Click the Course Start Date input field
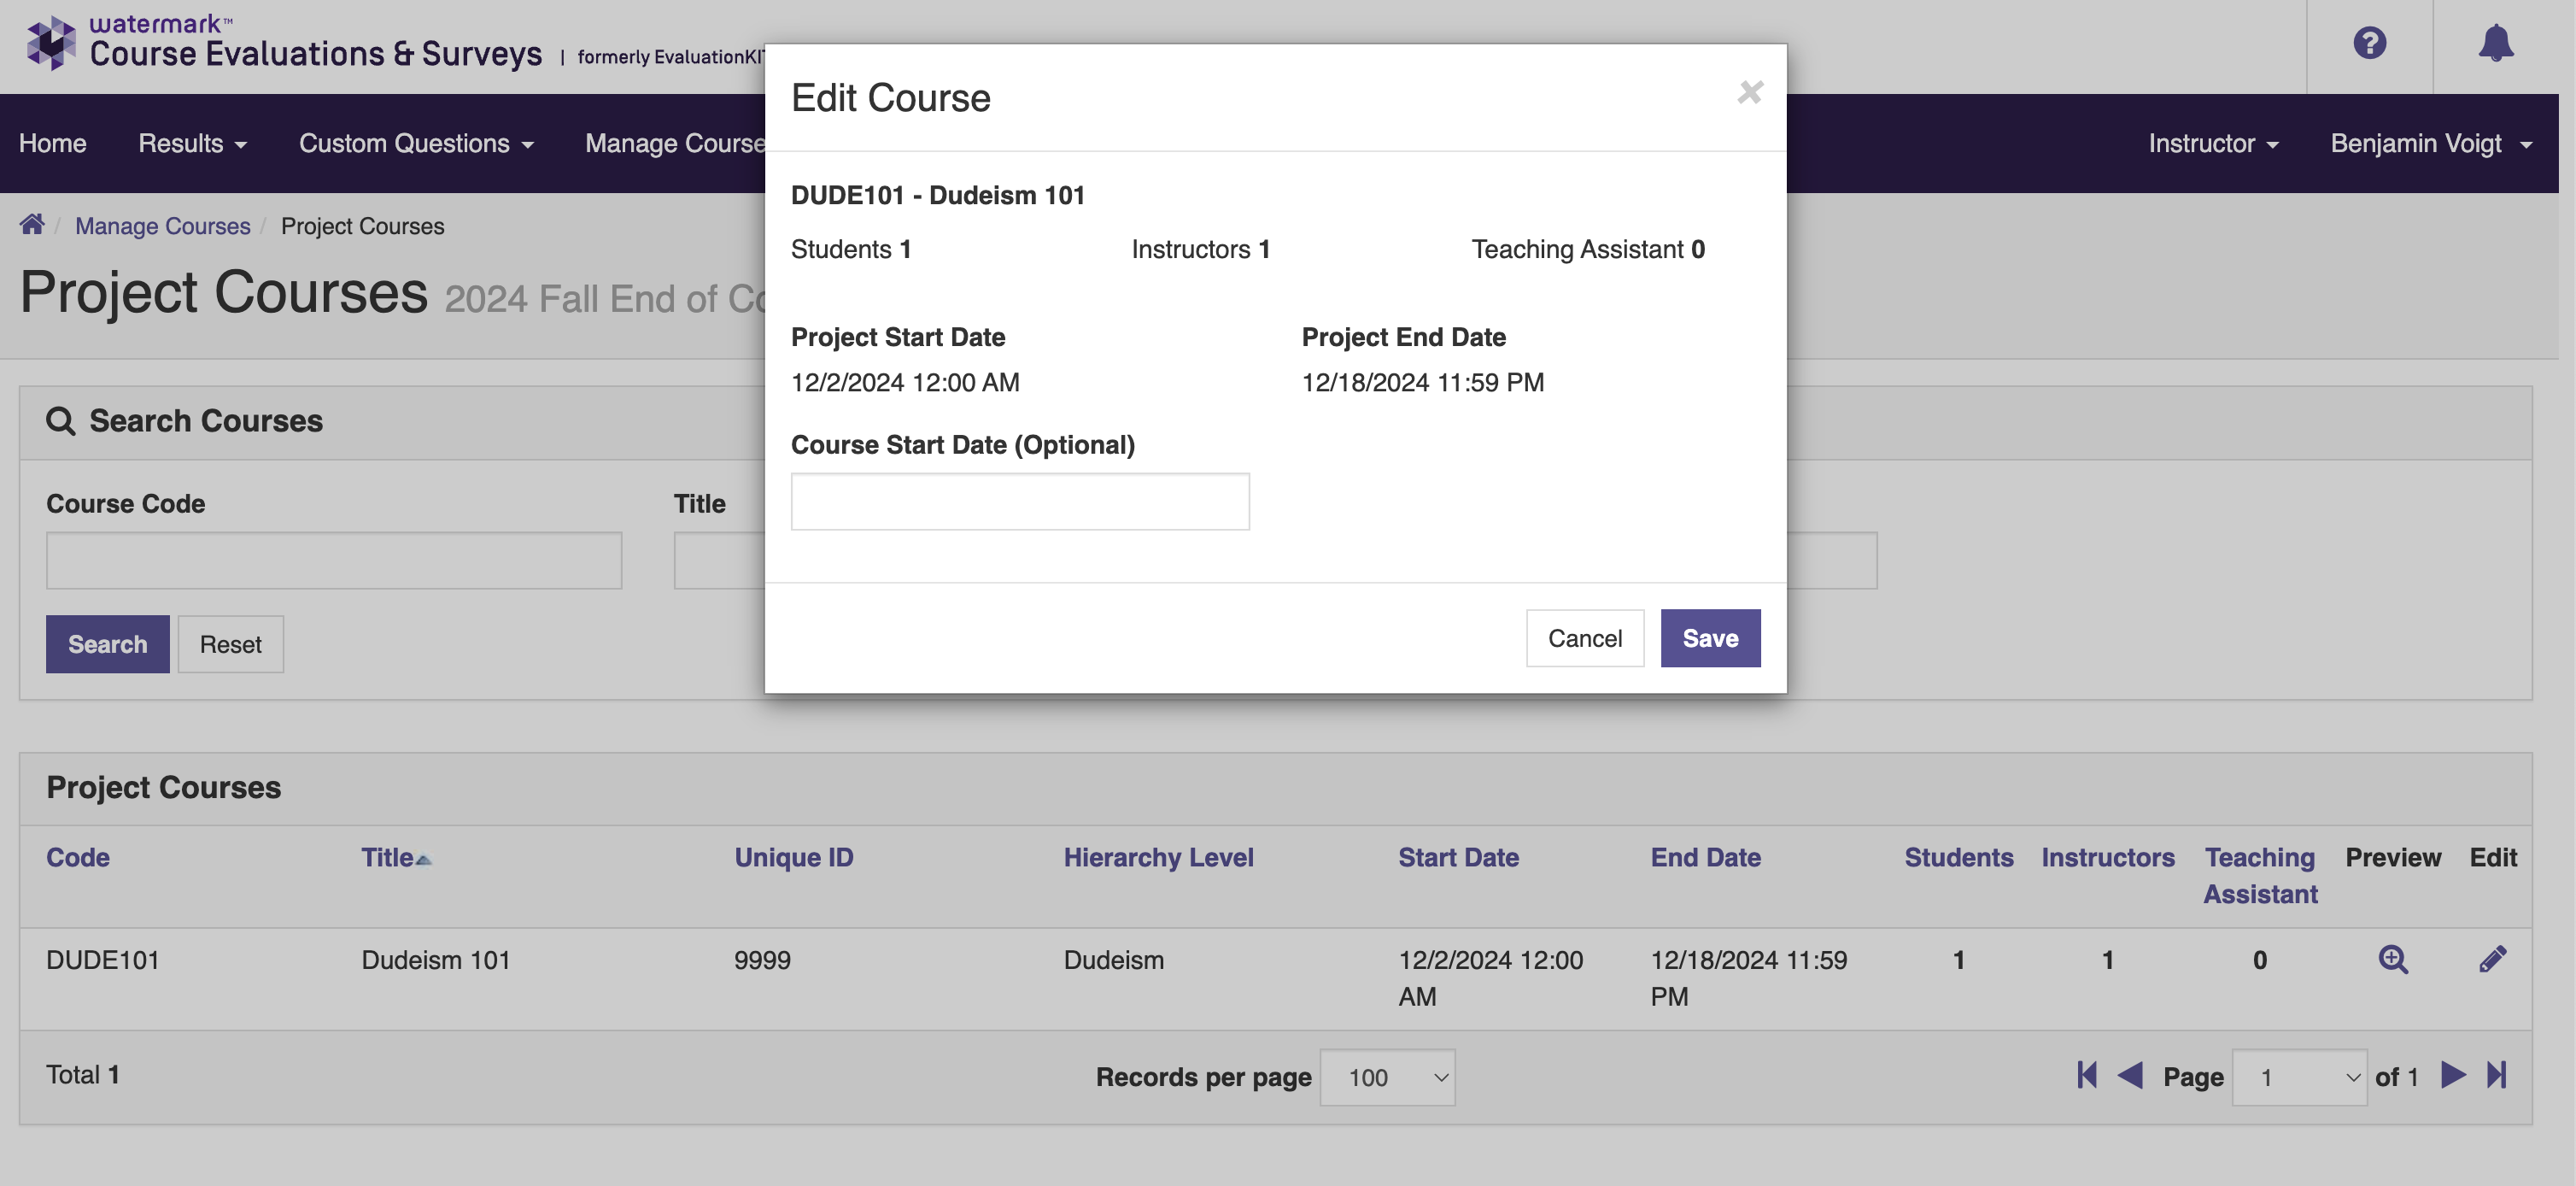Image resolution: width=2576 pixels, height=1186 pixels. (x=1019, y=501)
